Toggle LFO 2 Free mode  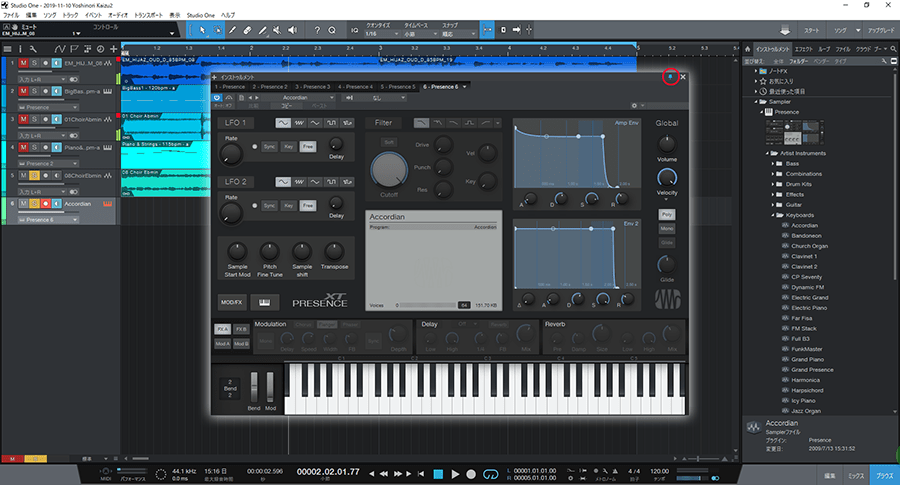(308, 205)
